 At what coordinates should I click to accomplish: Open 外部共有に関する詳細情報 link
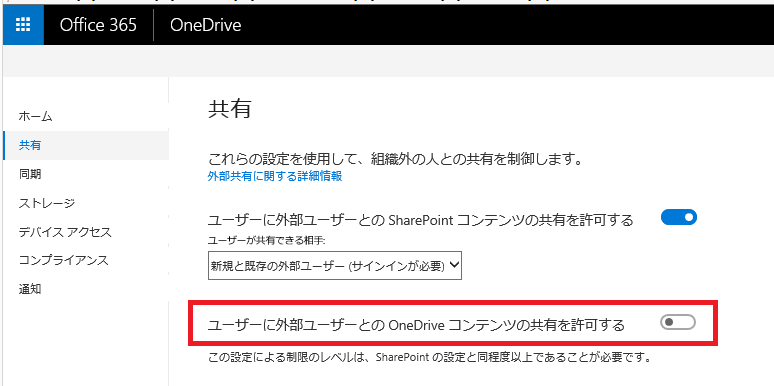point(275,176)
